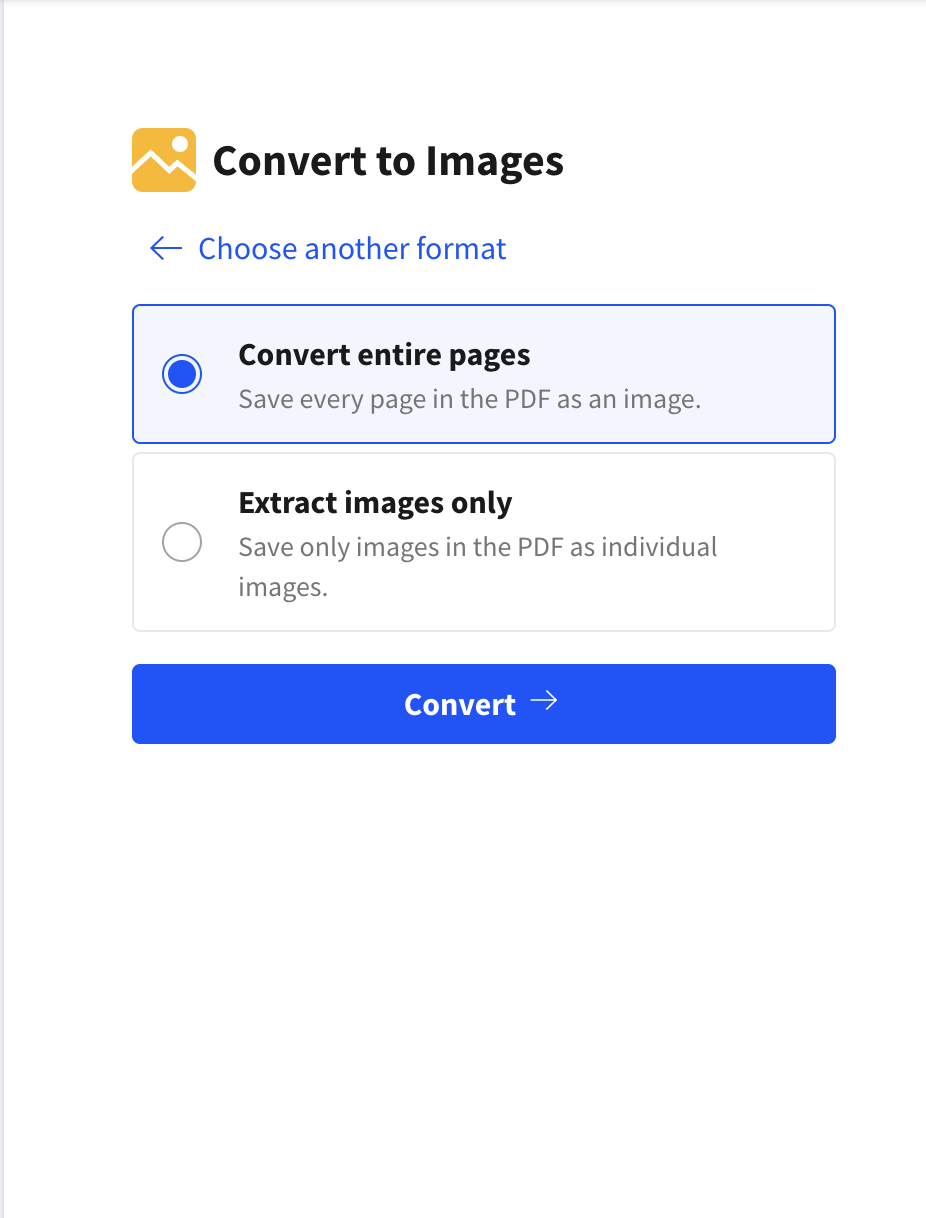Click the Convert to Images heading
The height and width of the screenshot is (1218, 926).
[389, 160]
